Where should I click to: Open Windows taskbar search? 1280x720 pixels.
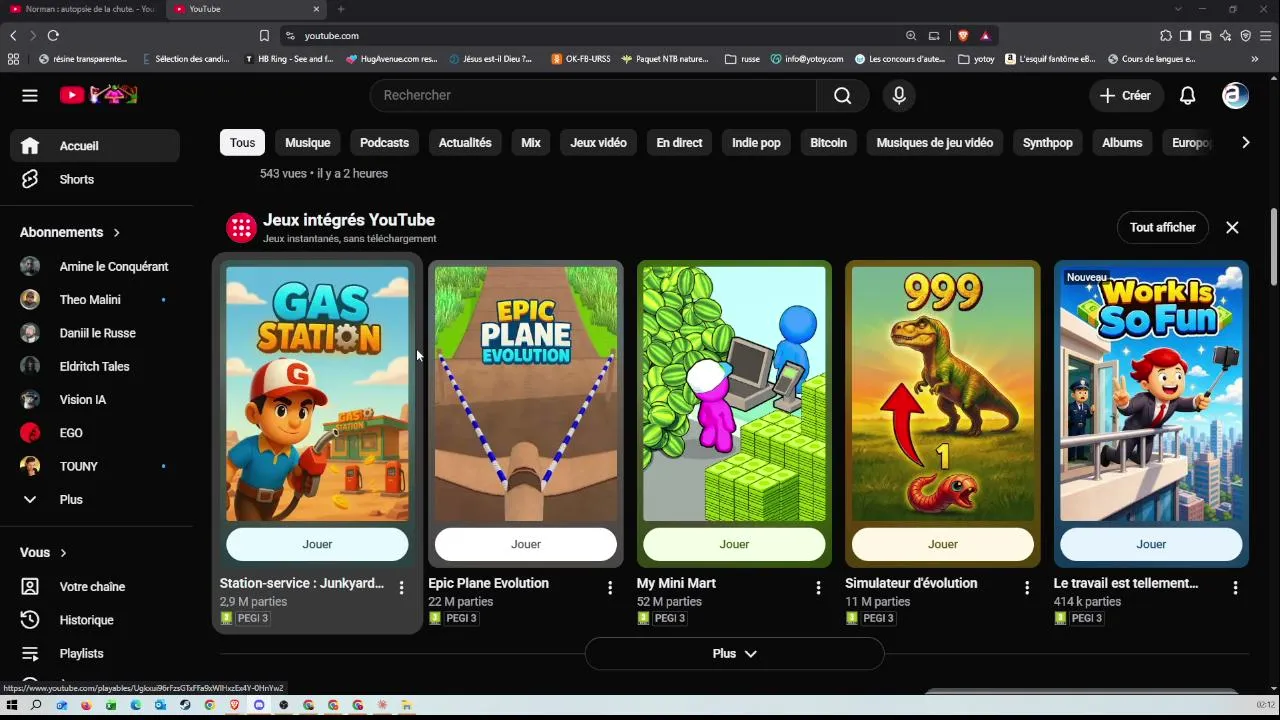pyautogui.click(x=36, y=705)
